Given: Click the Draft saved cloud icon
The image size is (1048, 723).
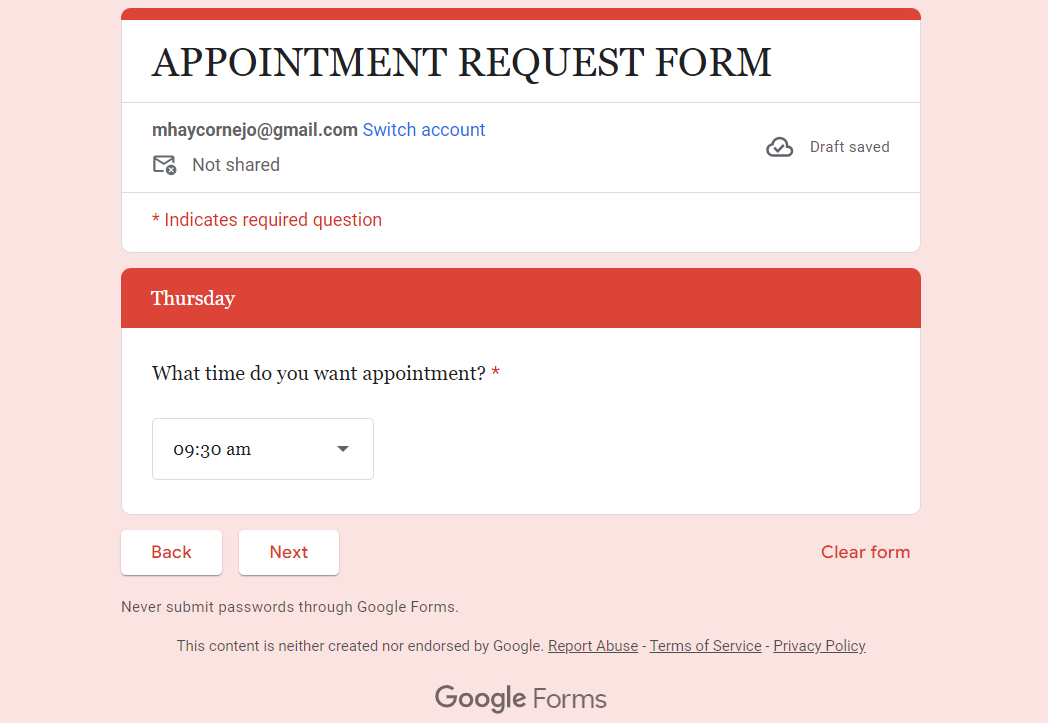Looking at the screenshot, I should pos(779,147).
